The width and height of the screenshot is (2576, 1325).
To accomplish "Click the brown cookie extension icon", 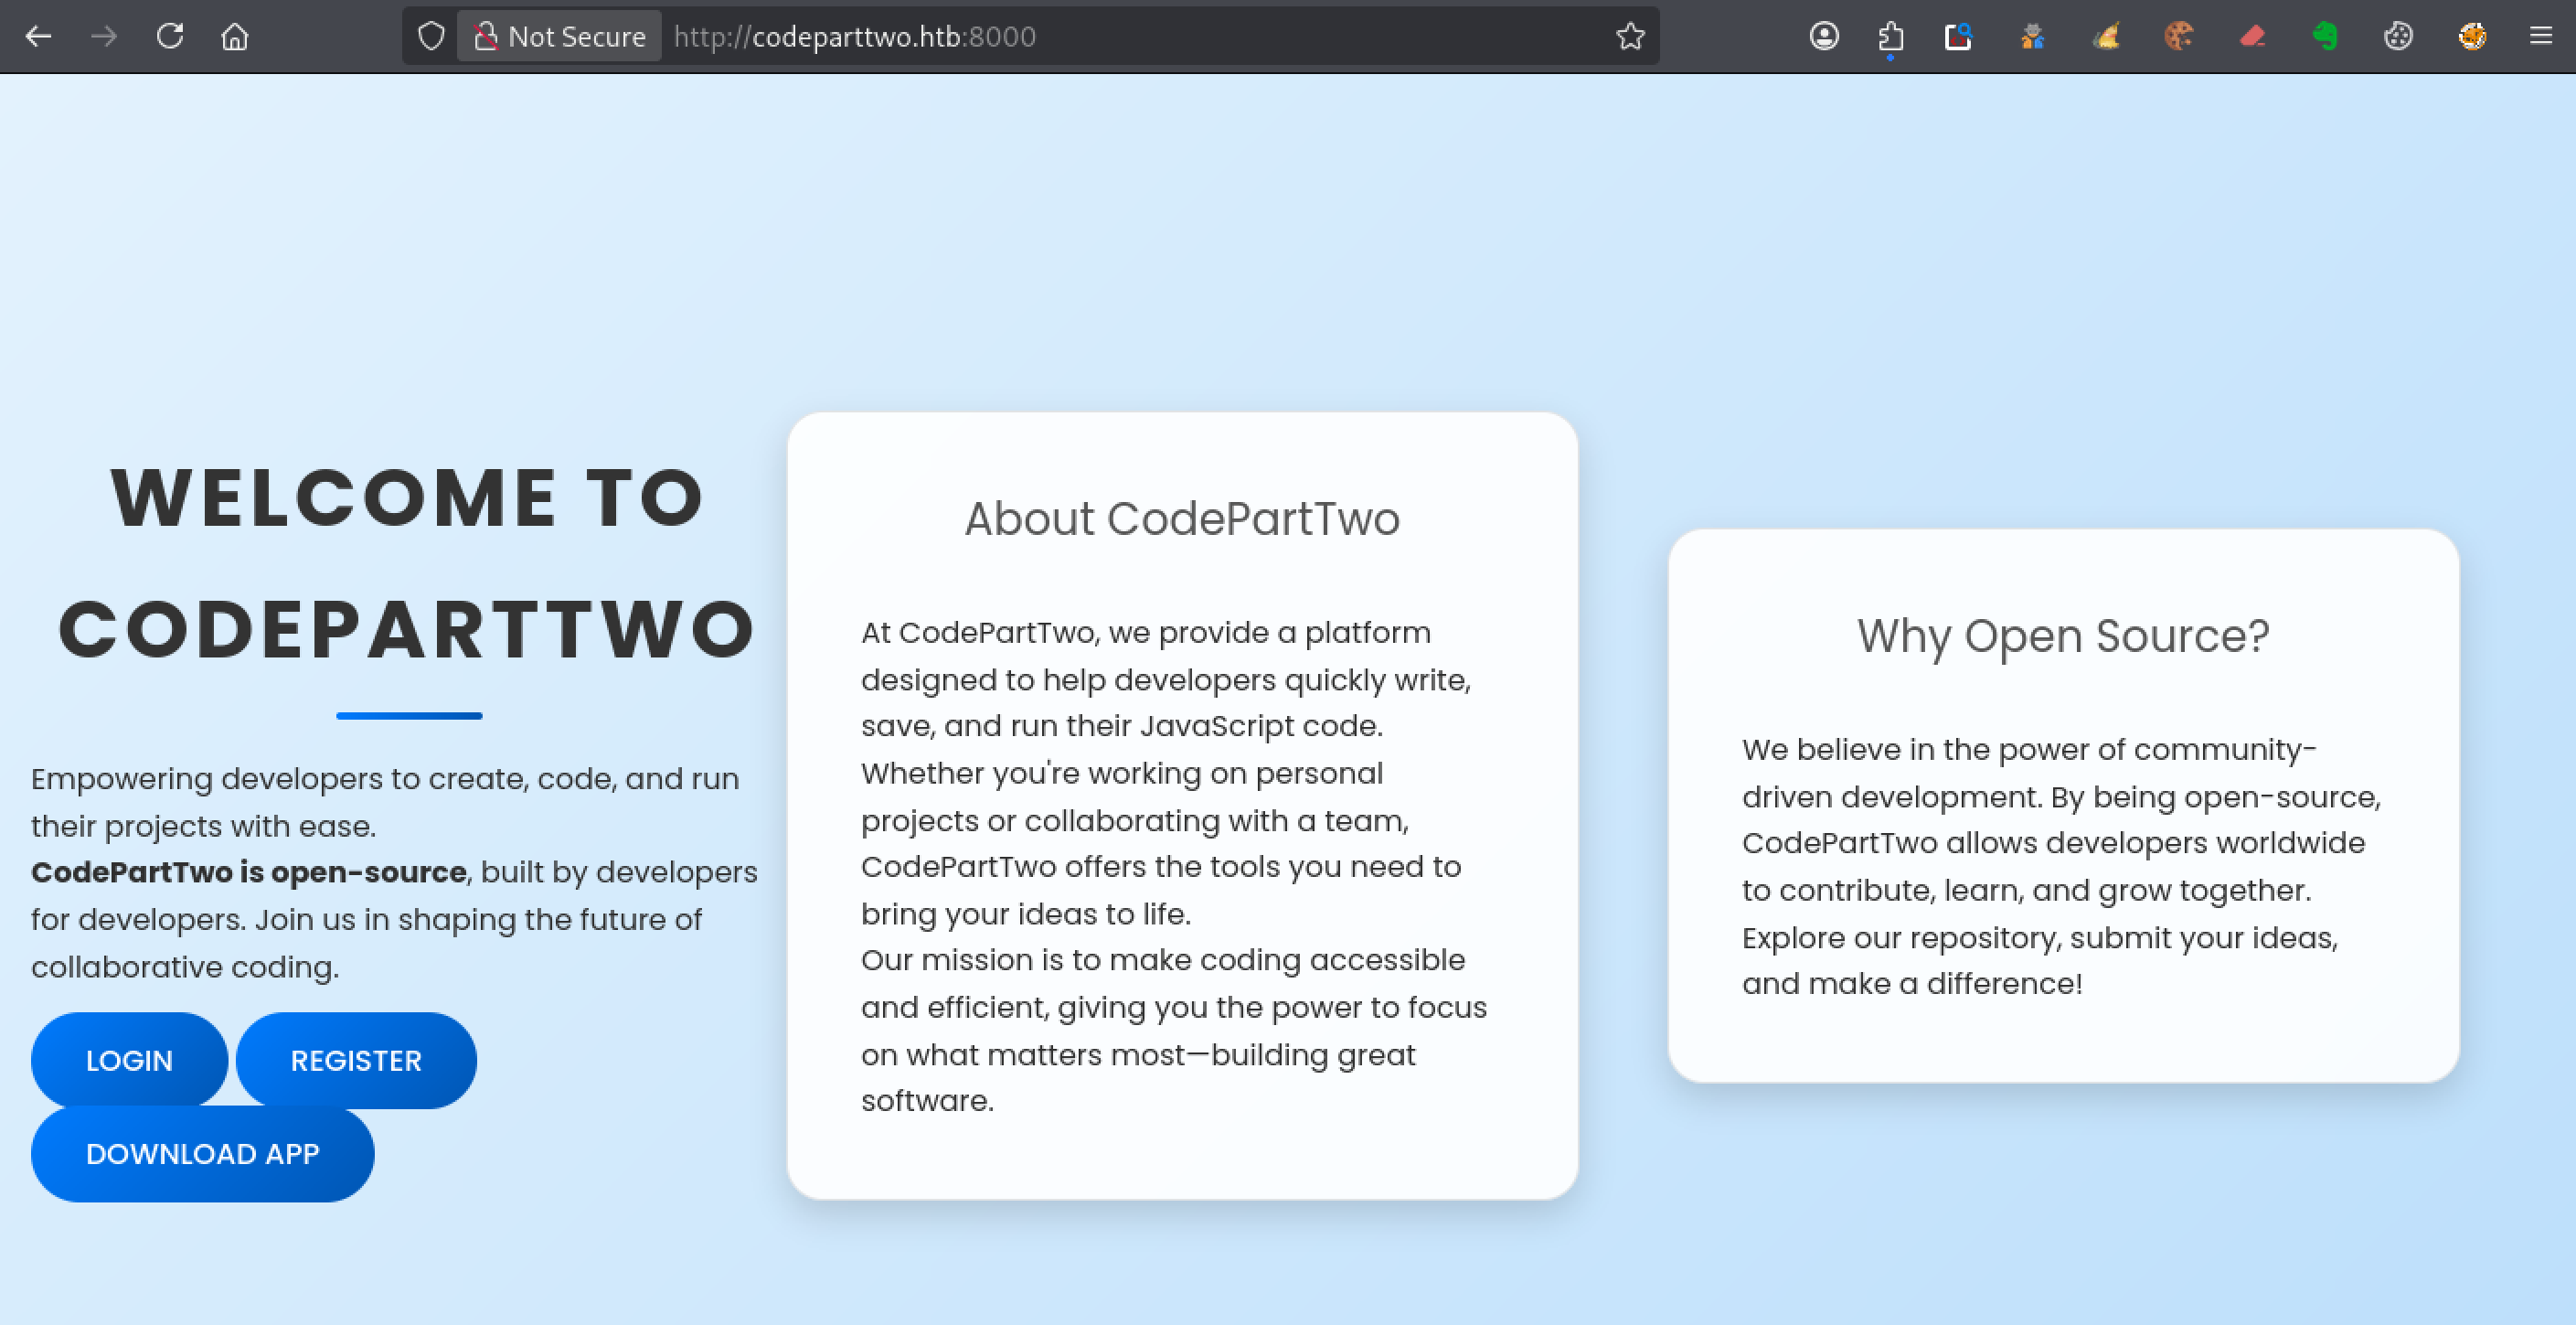I will point(2178,37).
